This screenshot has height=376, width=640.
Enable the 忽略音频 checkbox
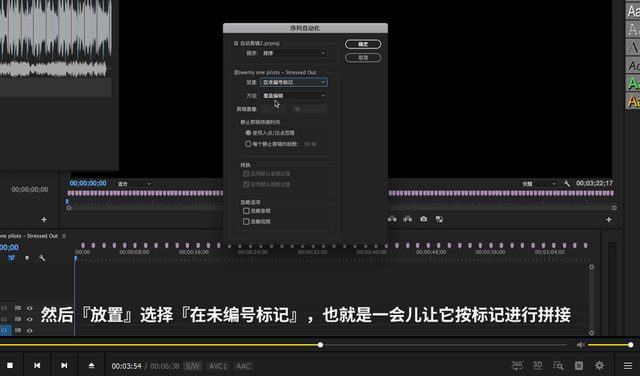coord(246,211)
